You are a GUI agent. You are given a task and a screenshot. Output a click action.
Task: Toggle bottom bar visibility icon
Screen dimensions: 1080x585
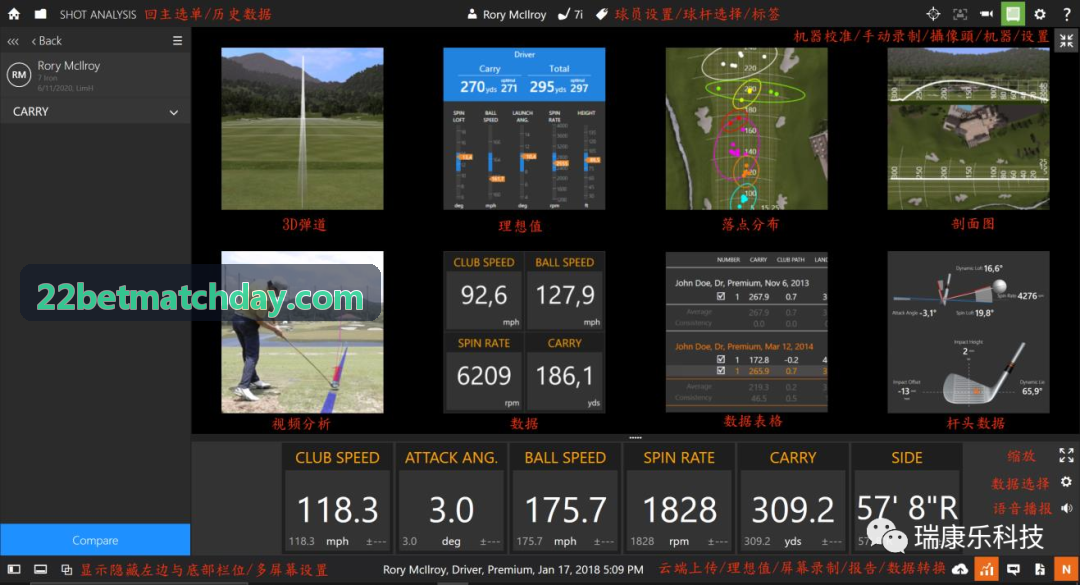click(41, 569)
